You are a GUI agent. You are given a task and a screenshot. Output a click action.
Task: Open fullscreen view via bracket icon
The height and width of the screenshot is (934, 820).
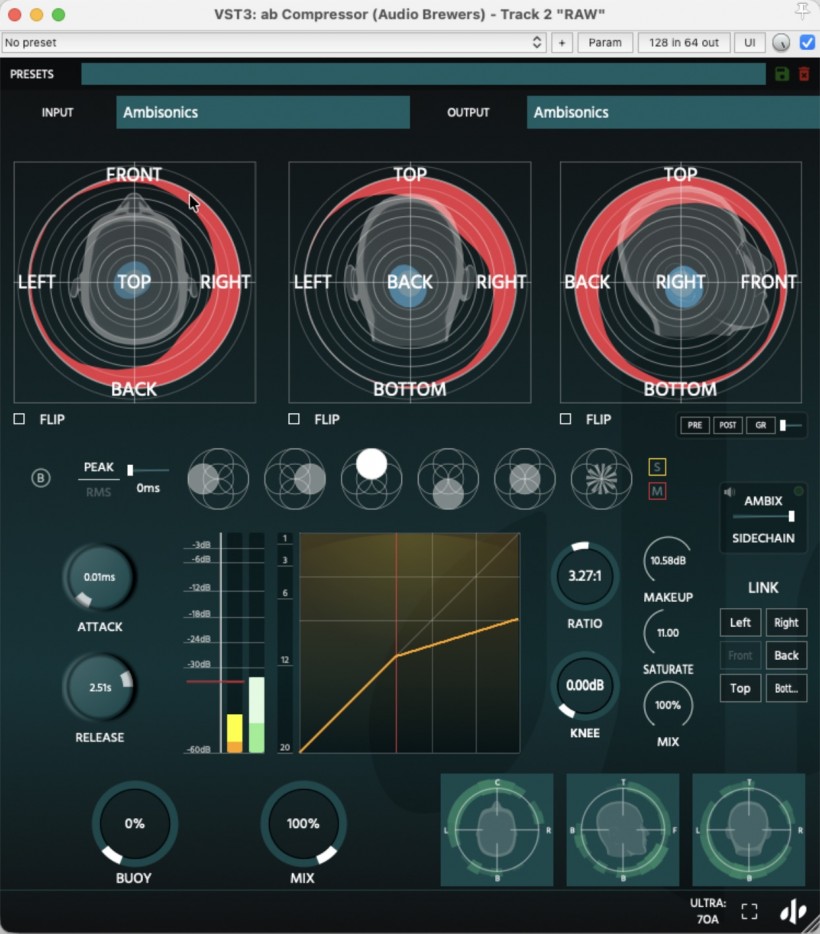(x=749, y=911)
